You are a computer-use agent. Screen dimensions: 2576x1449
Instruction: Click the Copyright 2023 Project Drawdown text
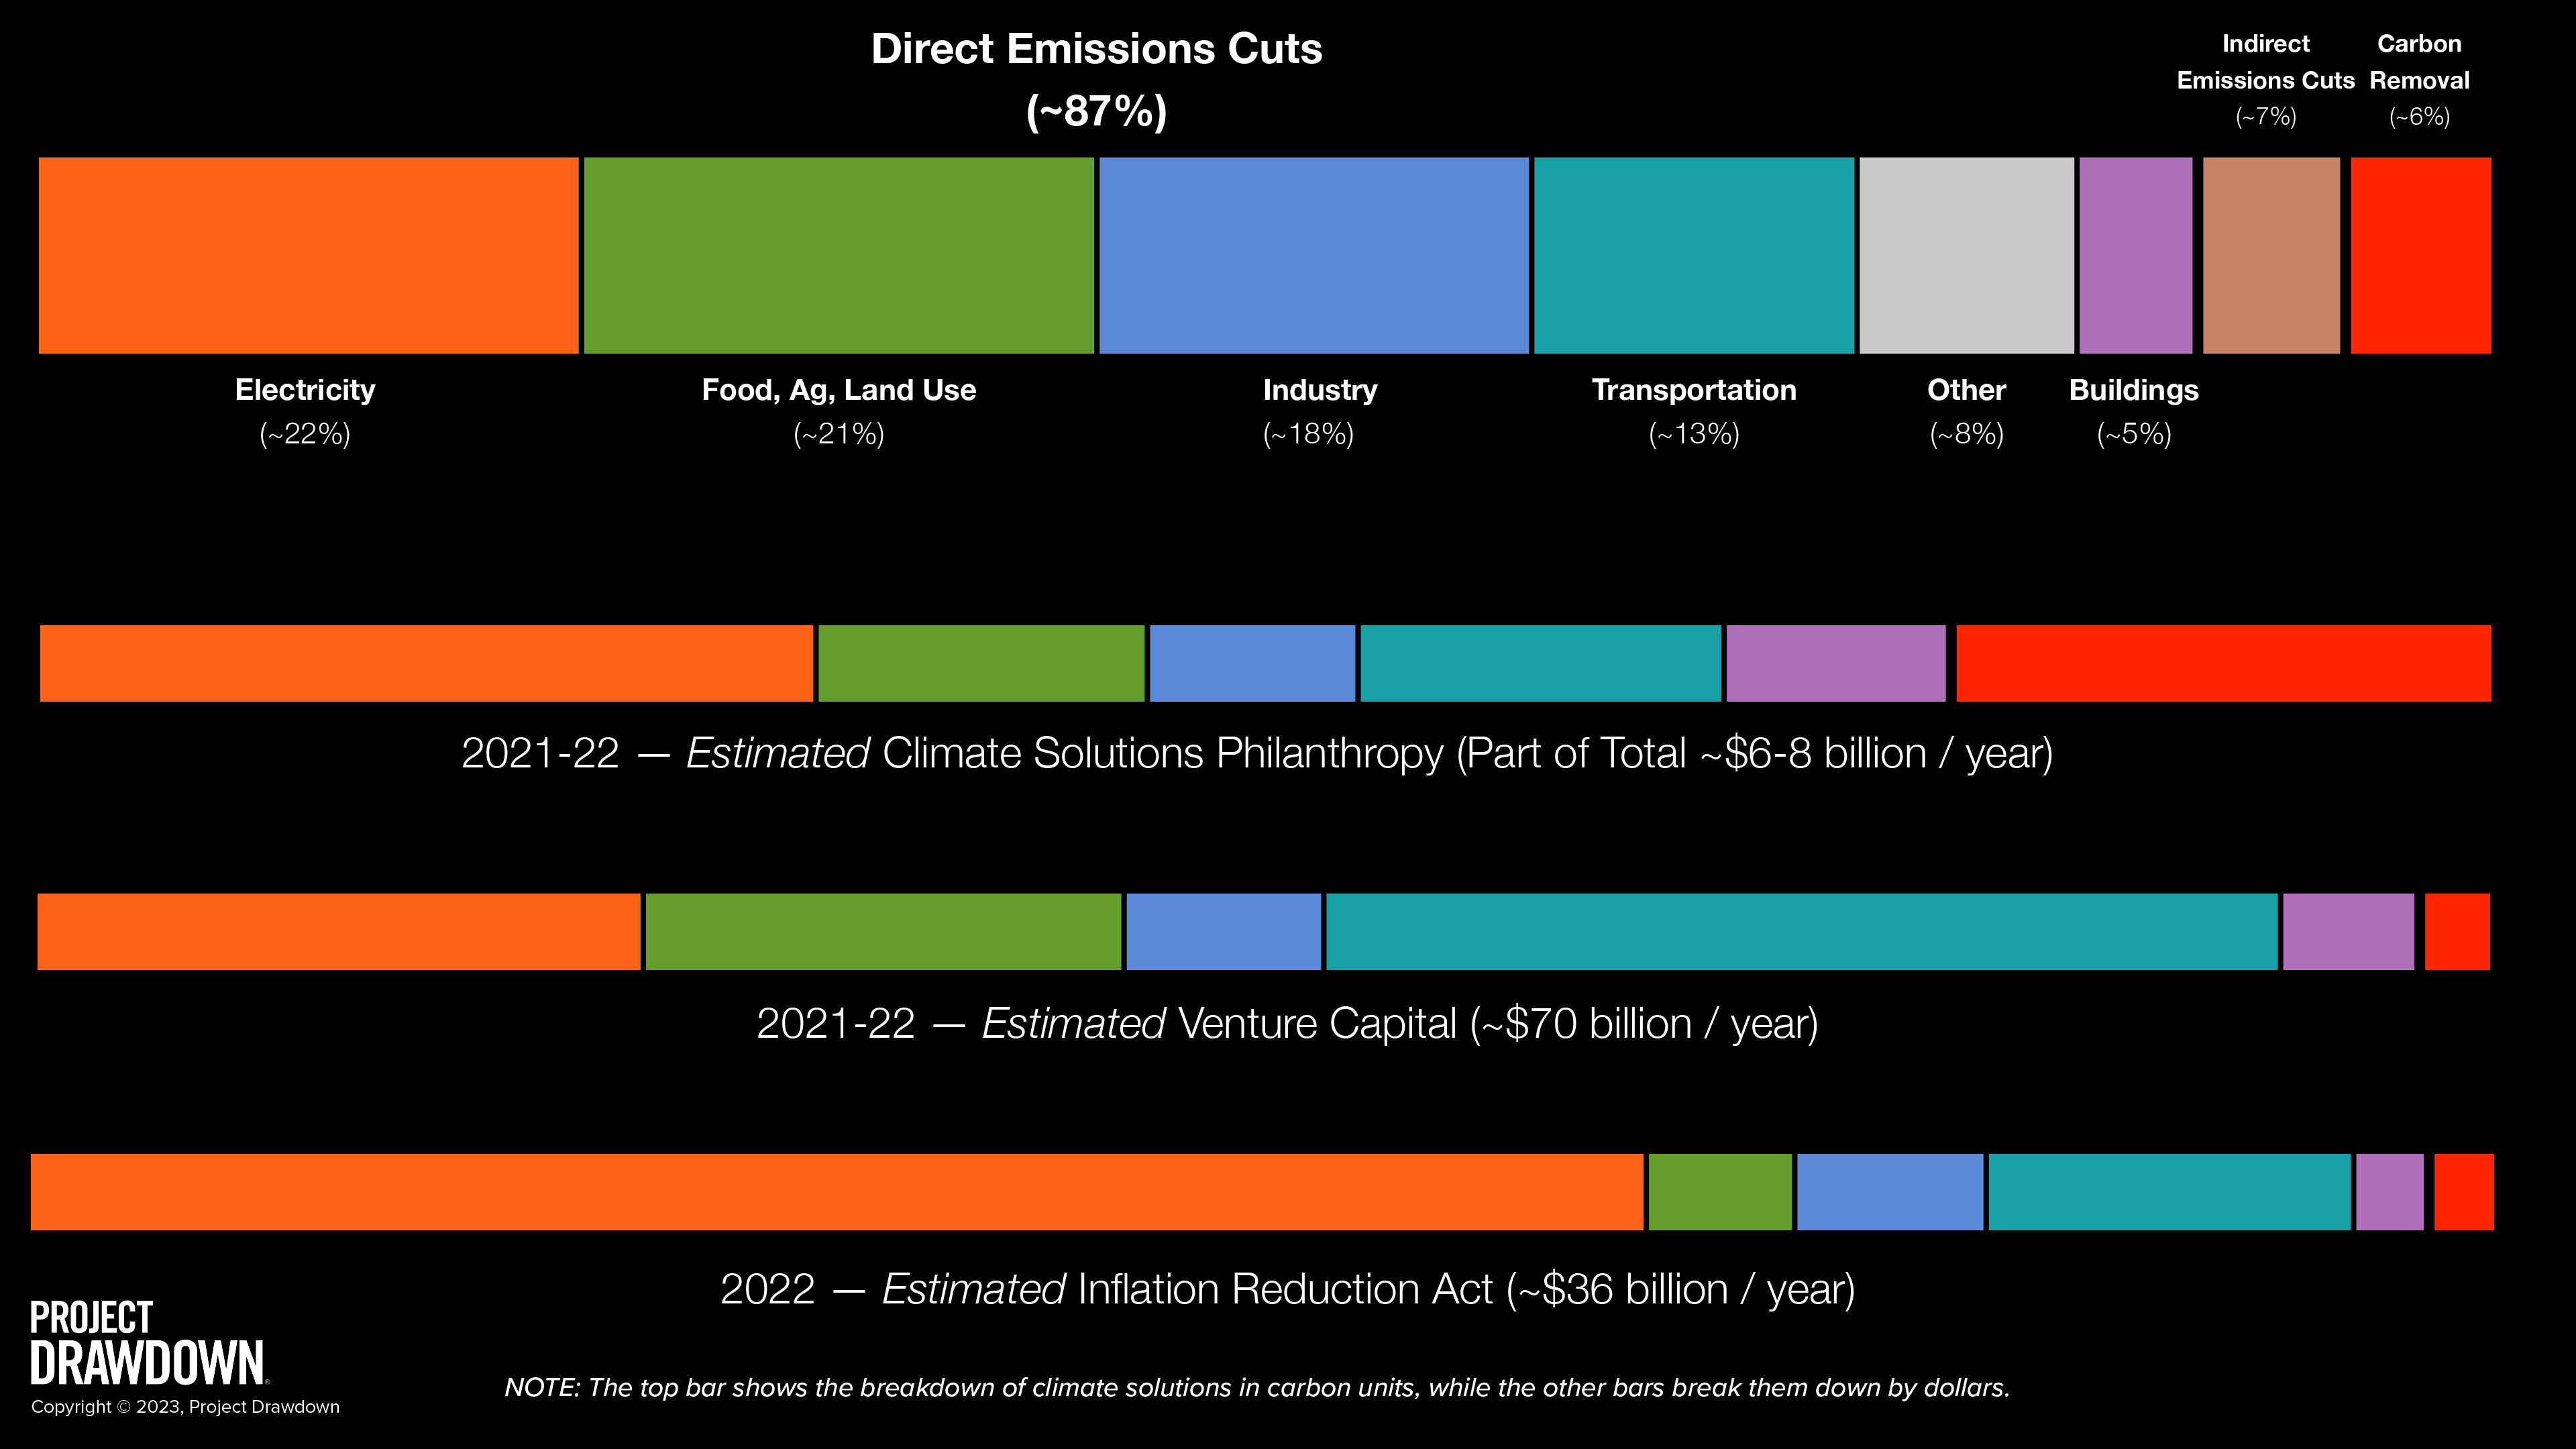[x=185, y=1407]
